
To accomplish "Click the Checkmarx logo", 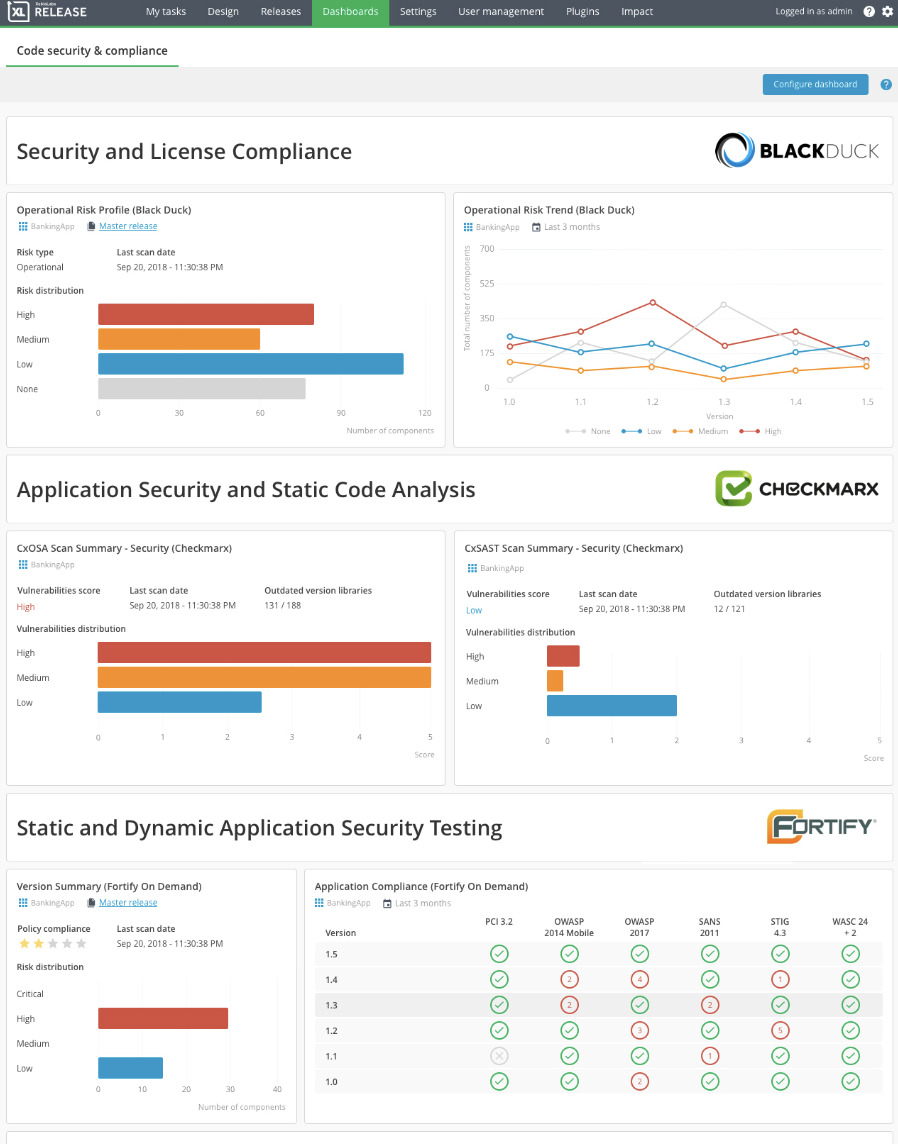I will [x=795, y=488].
